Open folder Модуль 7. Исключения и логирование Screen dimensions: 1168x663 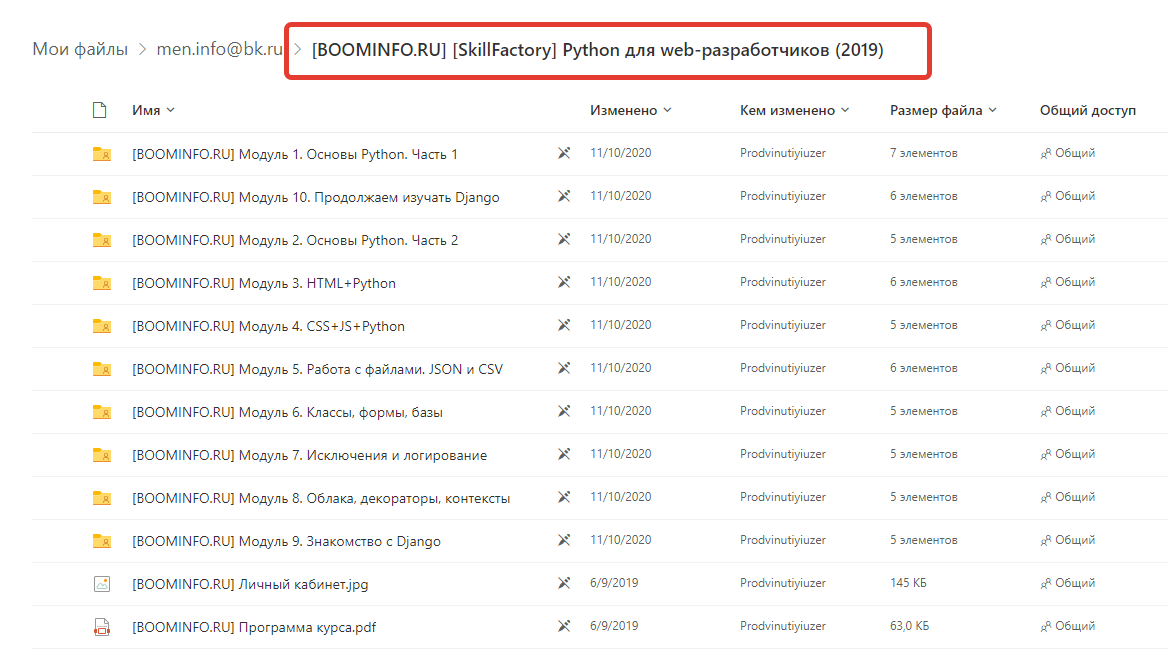pyautogui.click(x=309, y=455)
